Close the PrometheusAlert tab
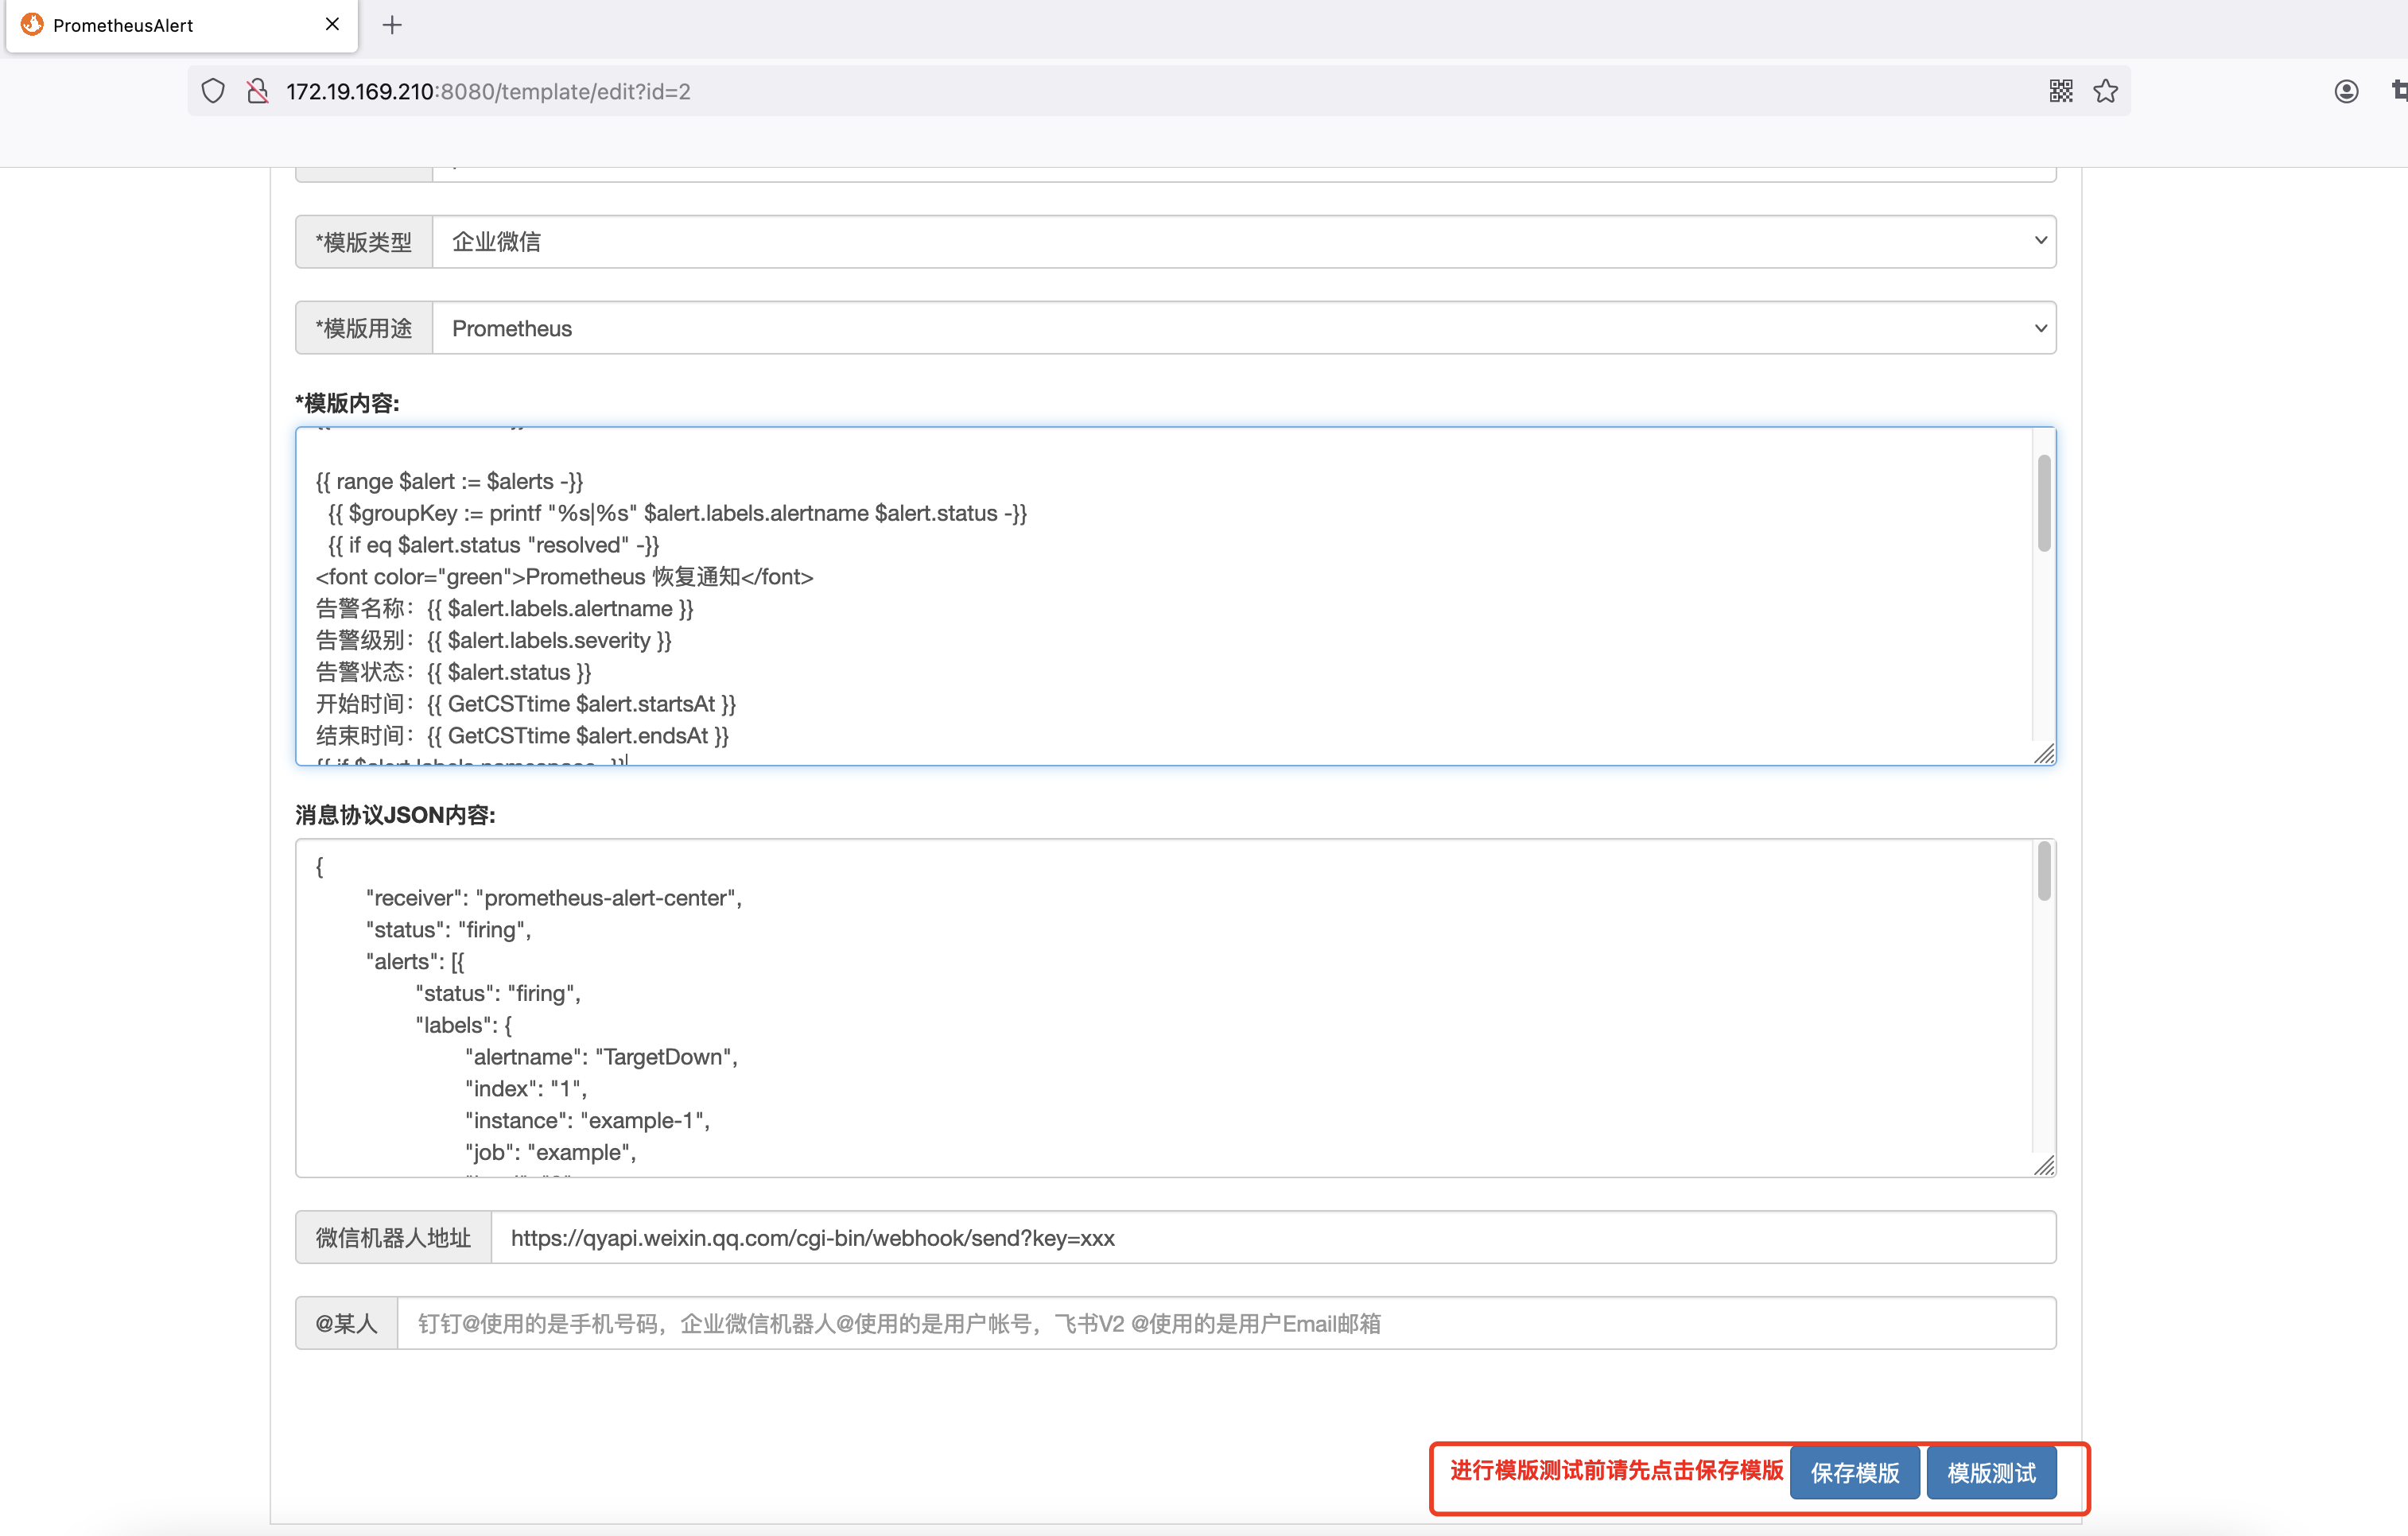 (x=333, y=24)
